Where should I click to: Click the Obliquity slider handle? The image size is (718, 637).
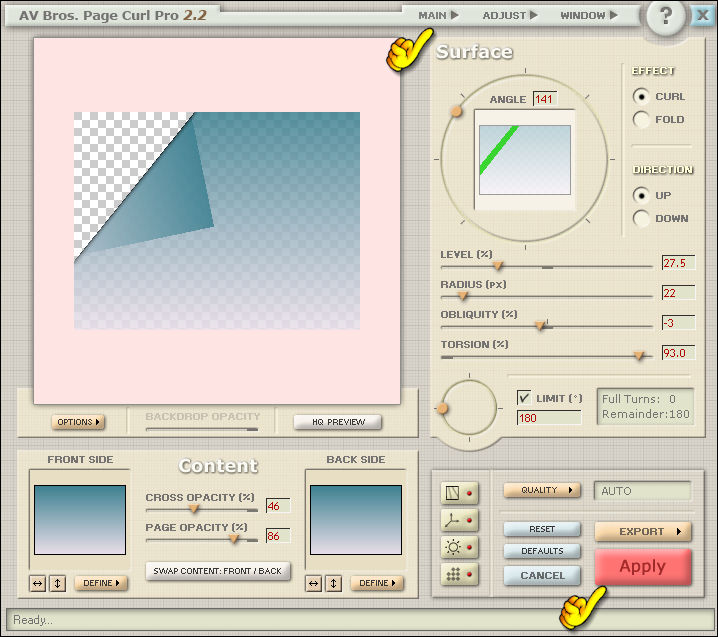click(x=540, y=326)
